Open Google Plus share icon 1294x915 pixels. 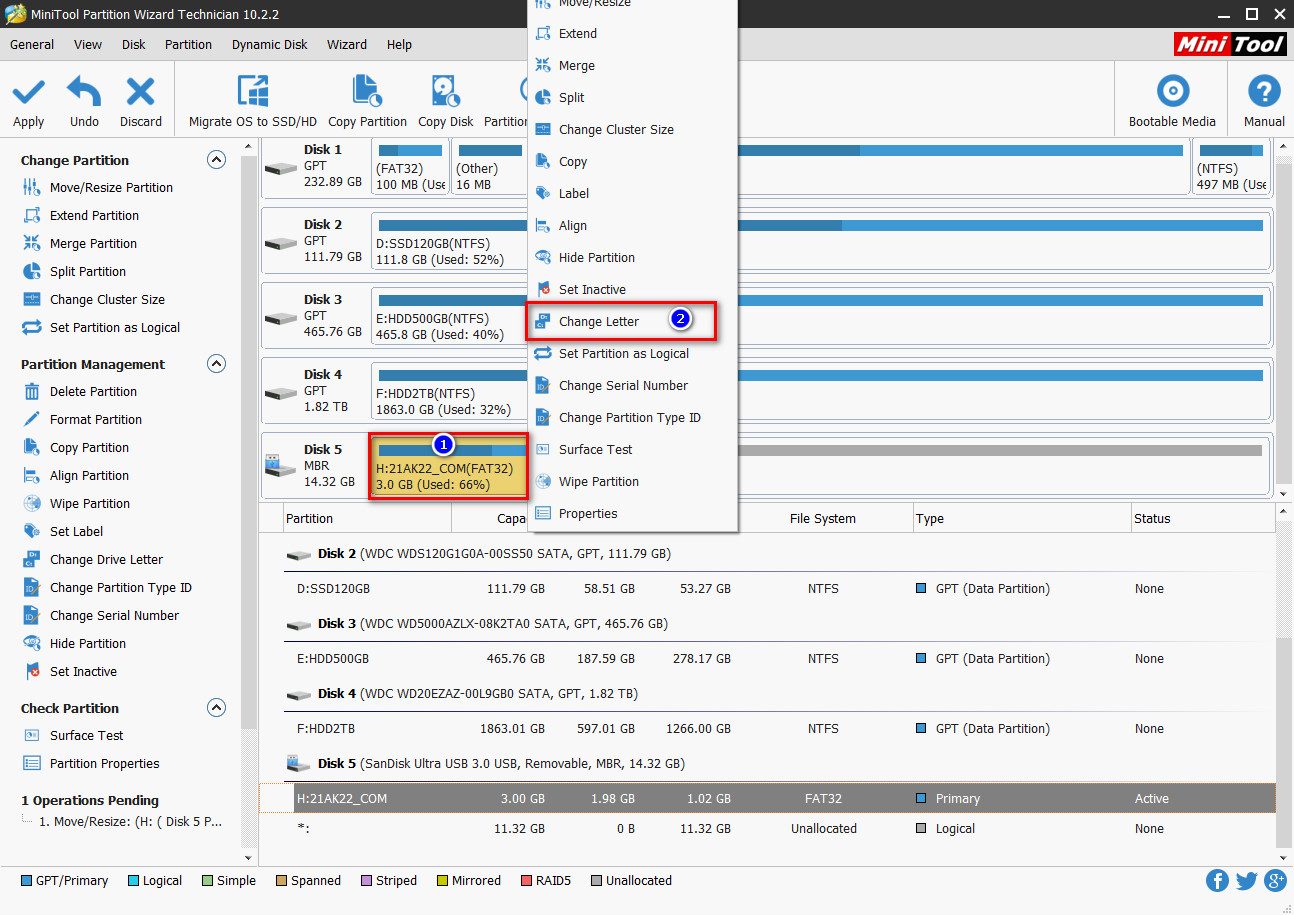point(1275,881)
